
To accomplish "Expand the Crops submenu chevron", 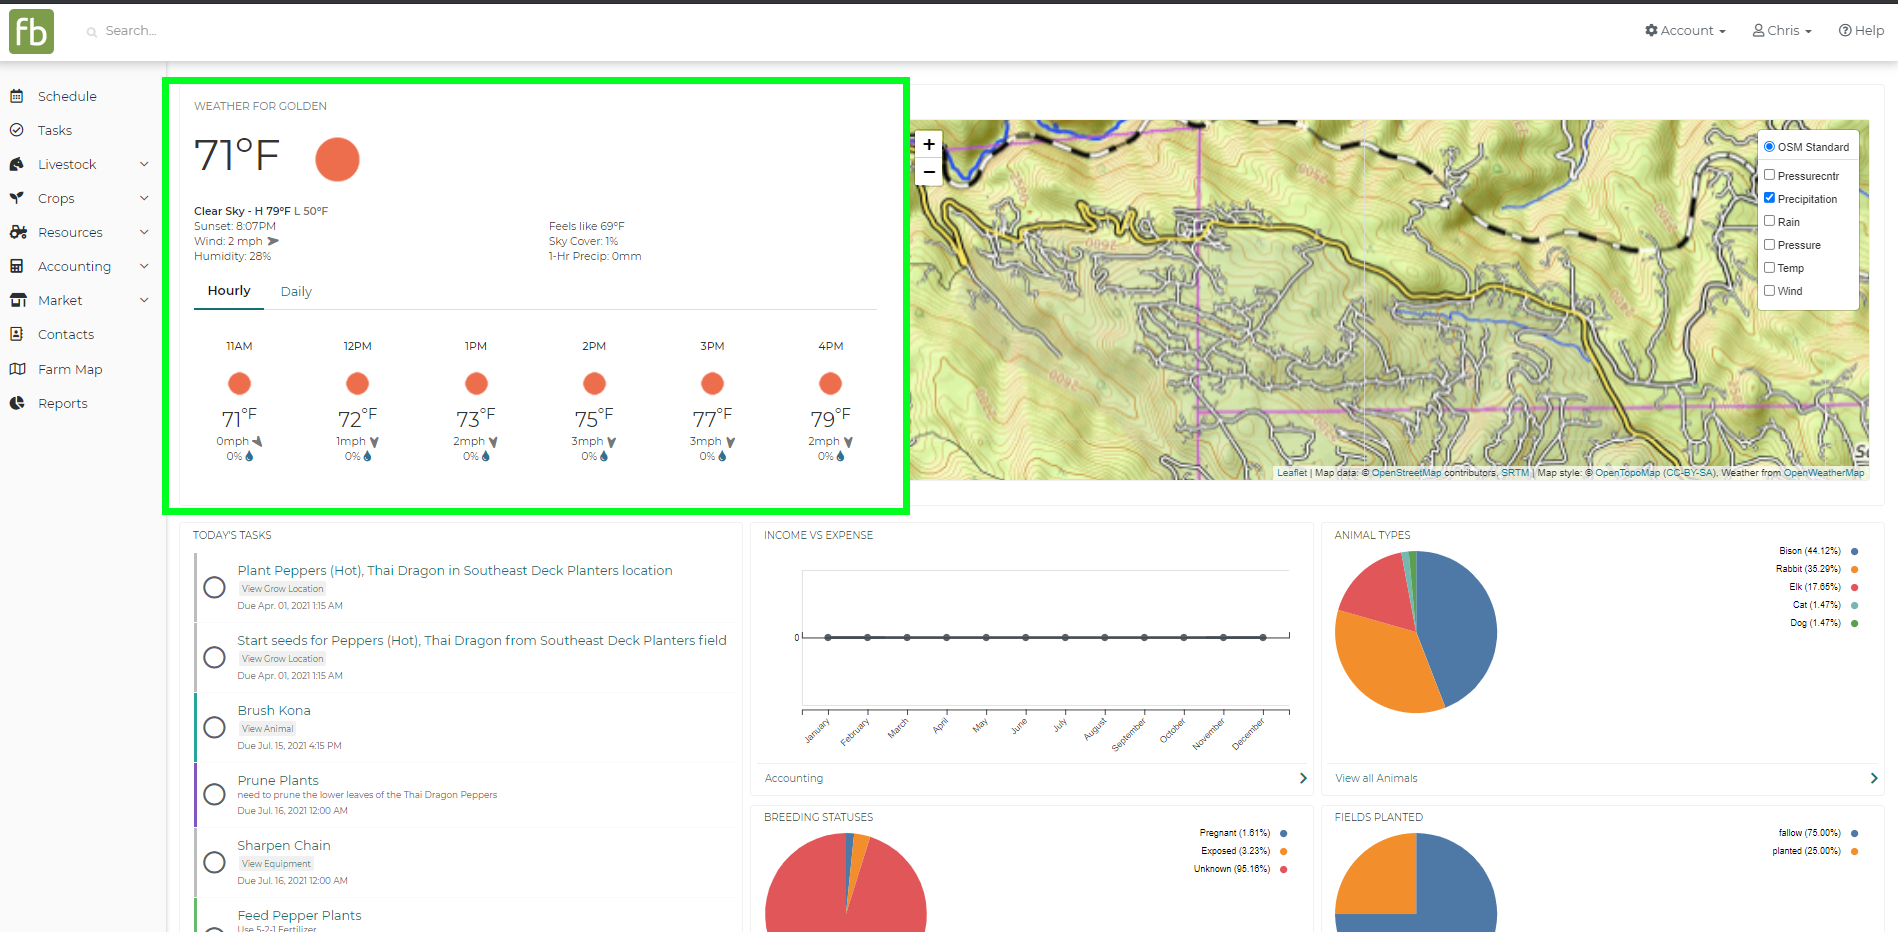I will [144, 198].
